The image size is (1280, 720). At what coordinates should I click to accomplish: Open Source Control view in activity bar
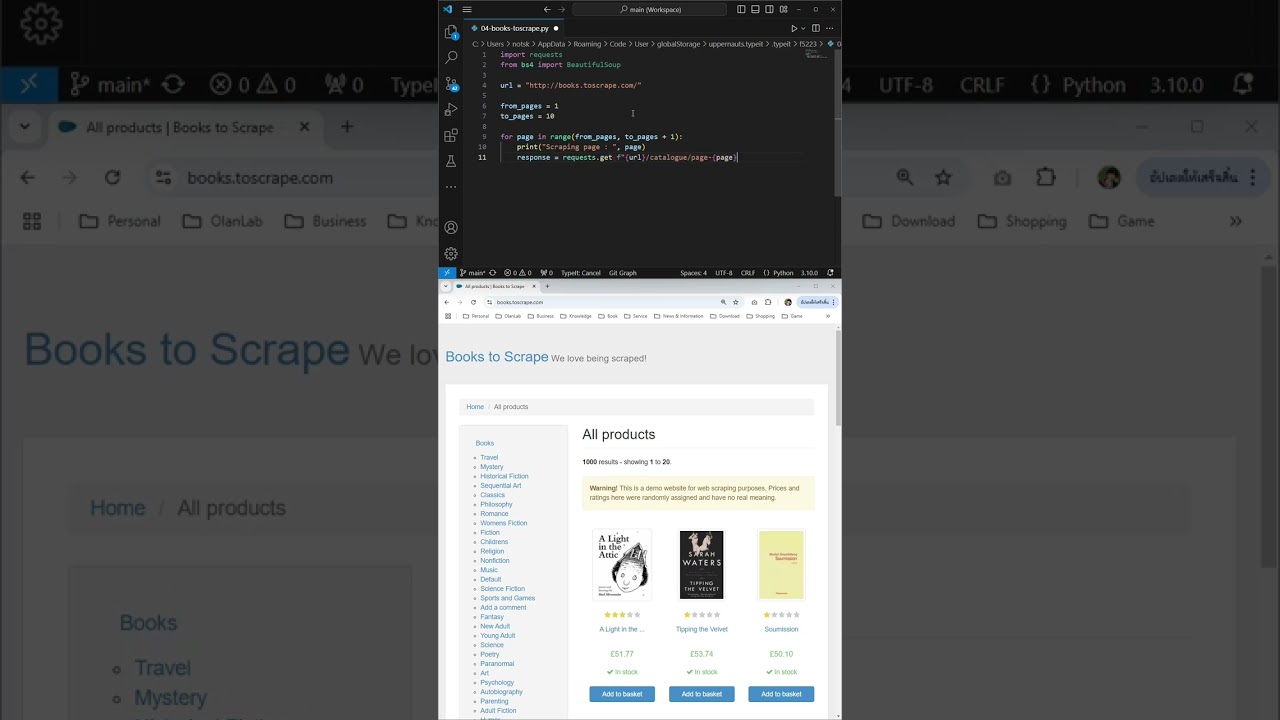tap(451, 84)
